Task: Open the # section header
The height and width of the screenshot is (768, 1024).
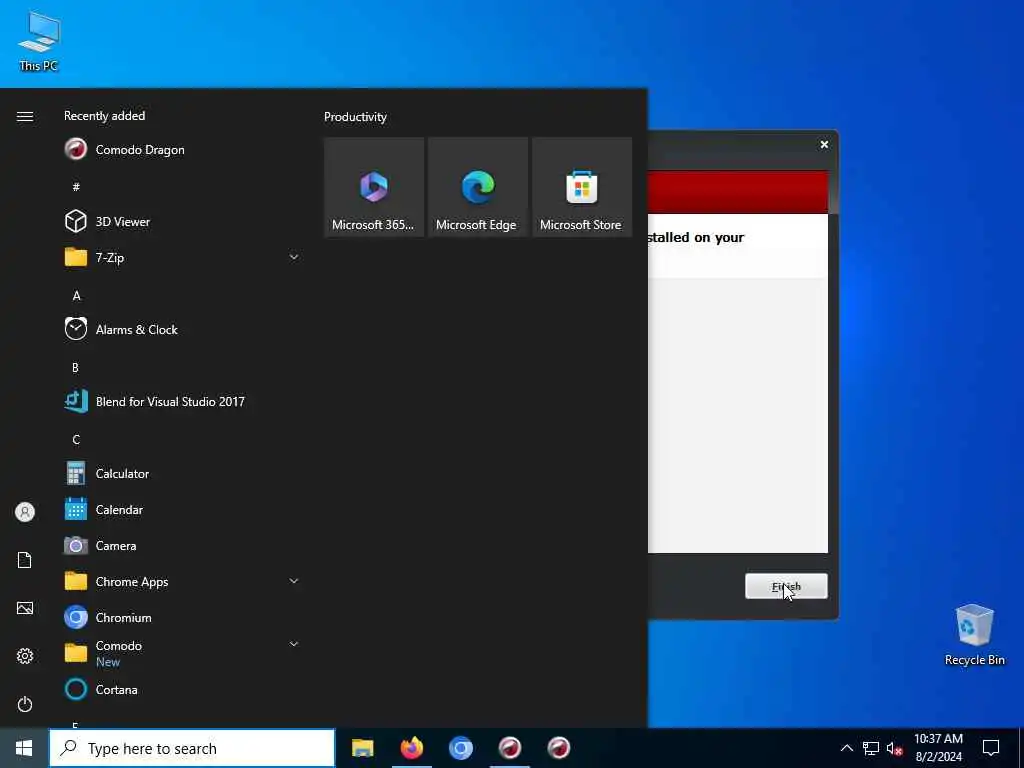Action: pyautogui.click(x=76, y=187)
